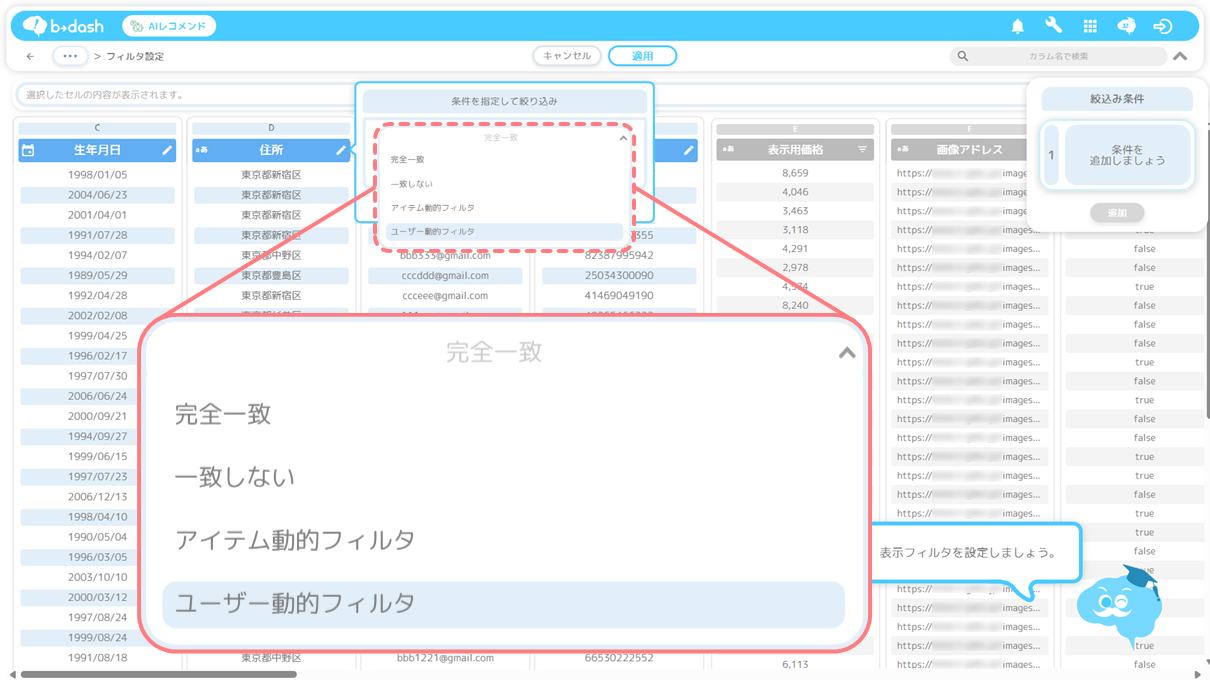Click the chat assistant icon in header
1210x680 pixels.
pyautogui.click(x=1126, y=27)
